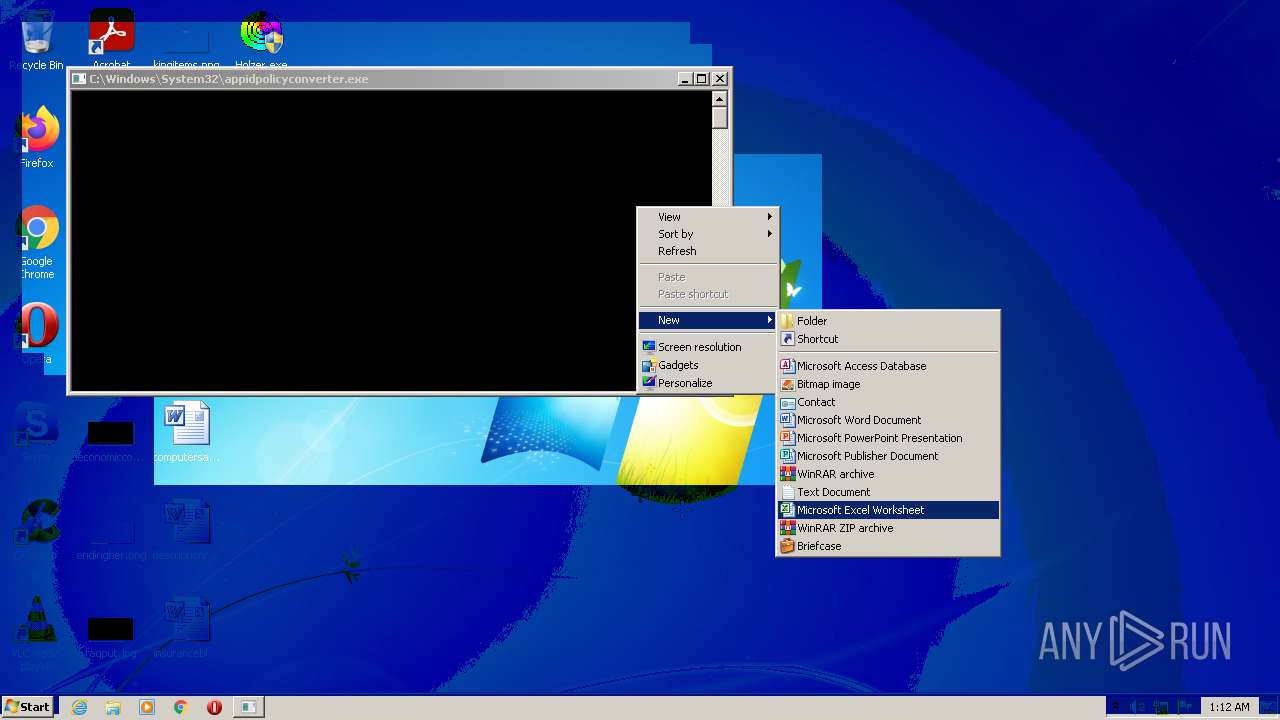
Task: Create a new Text Document
Action: (x=888, y=492)
